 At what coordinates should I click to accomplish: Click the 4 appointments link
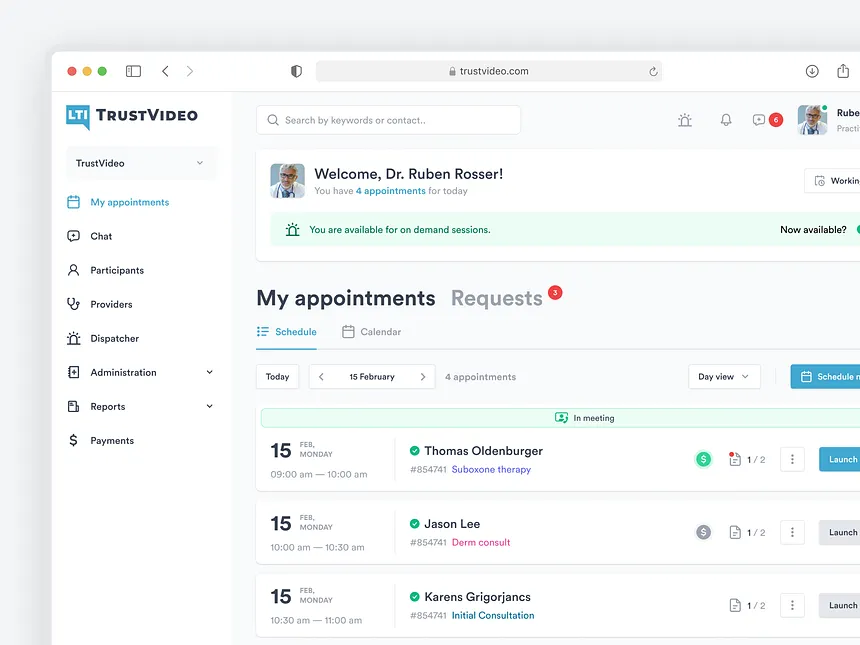[390, 191]
